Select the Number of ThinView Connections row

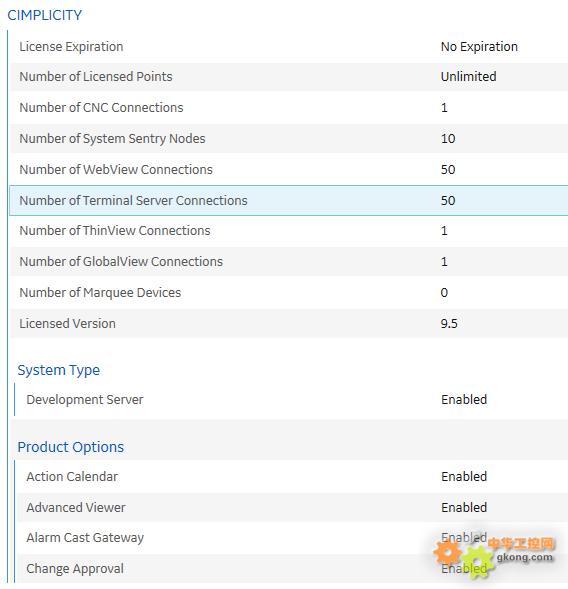tap(289, 231)
